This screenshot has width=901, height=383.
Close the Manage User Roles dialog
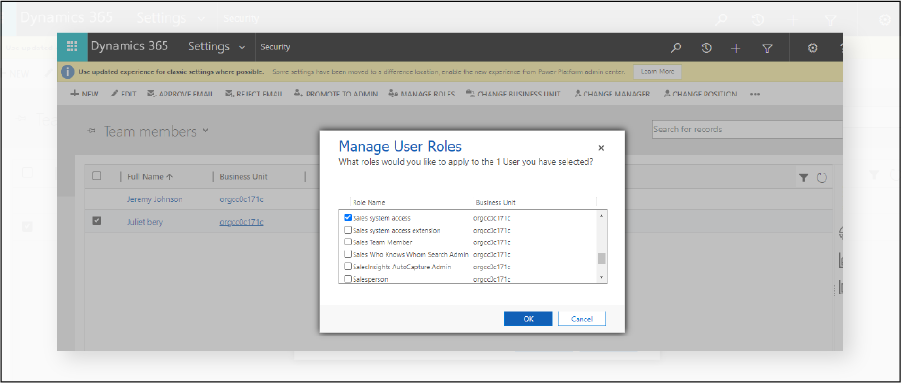[601, 148]
